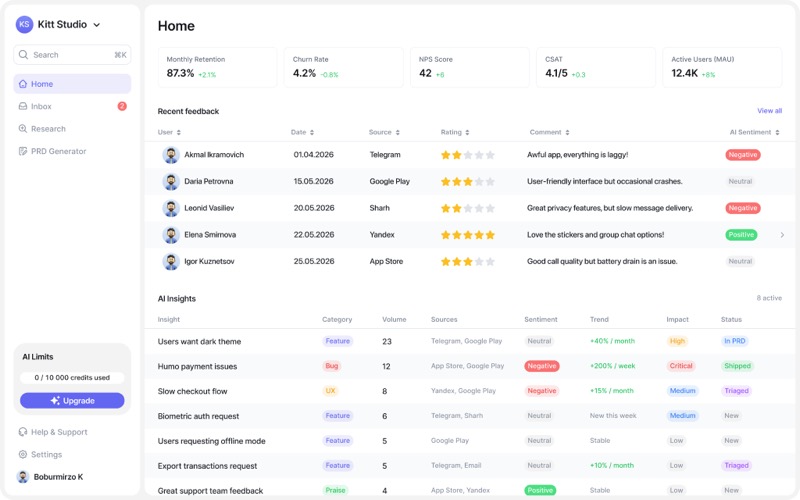
Task: Open the Humo payment issues insight row
Action: [469, 366]
